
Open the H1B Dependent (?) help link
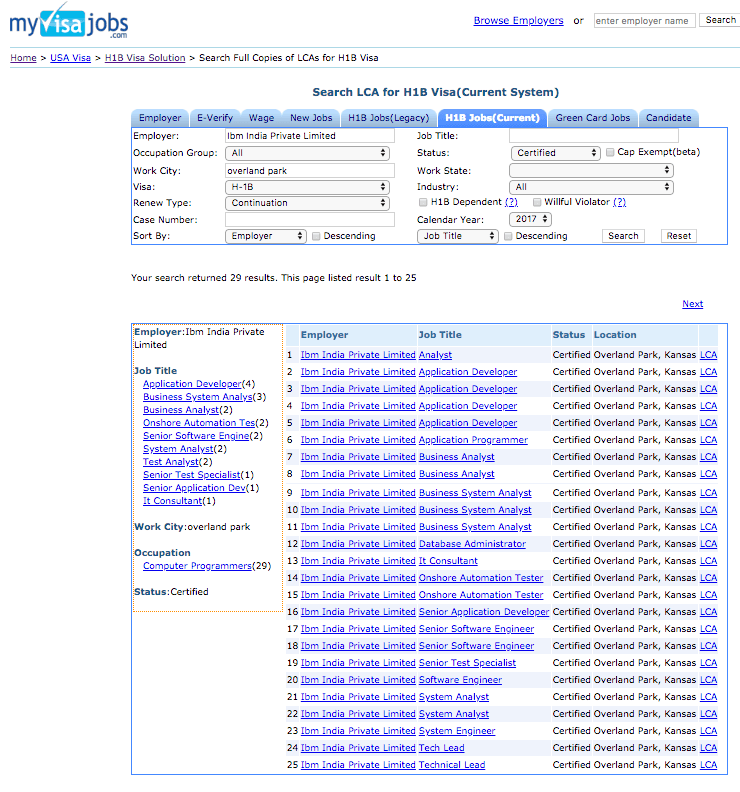coord(511,202)
